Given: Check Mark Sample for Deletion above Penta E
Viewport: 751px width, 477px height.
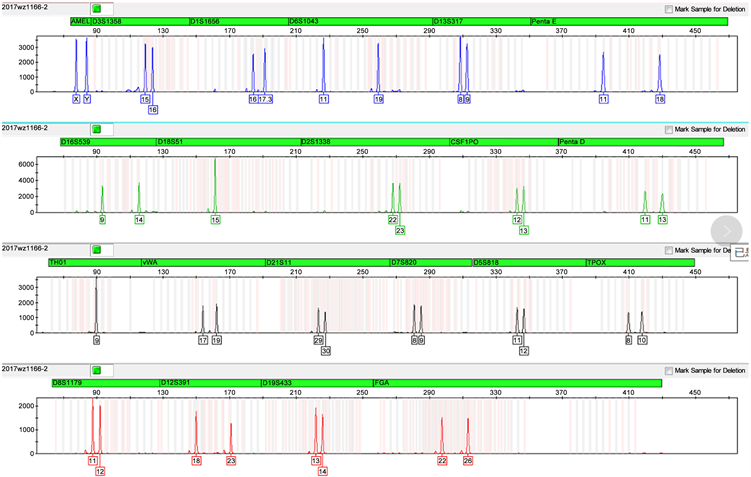Looking at the screenshot, I should click(670, 9).
